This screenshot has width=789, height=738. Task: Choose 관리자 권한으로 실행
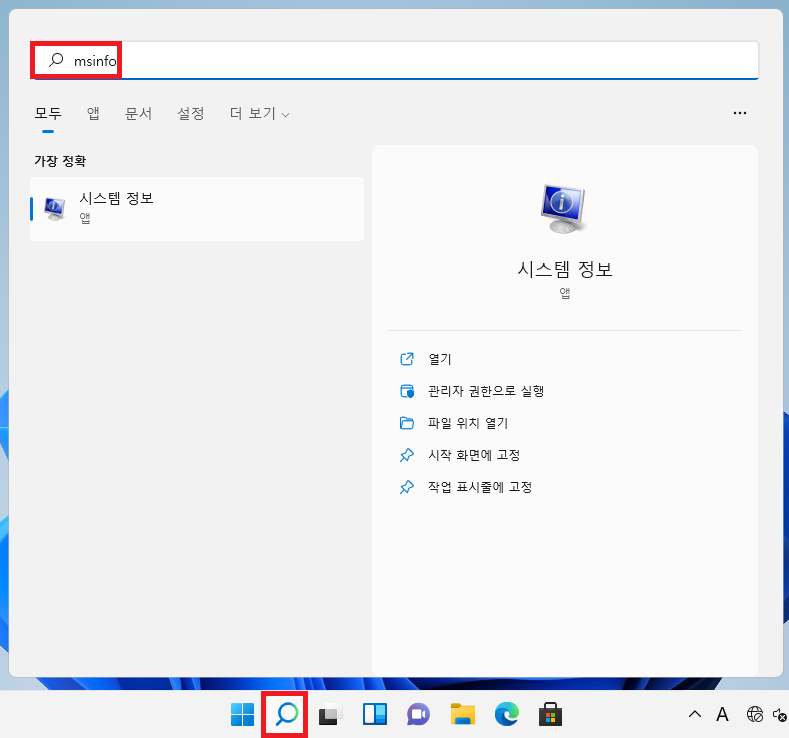(x=486, y=391)
